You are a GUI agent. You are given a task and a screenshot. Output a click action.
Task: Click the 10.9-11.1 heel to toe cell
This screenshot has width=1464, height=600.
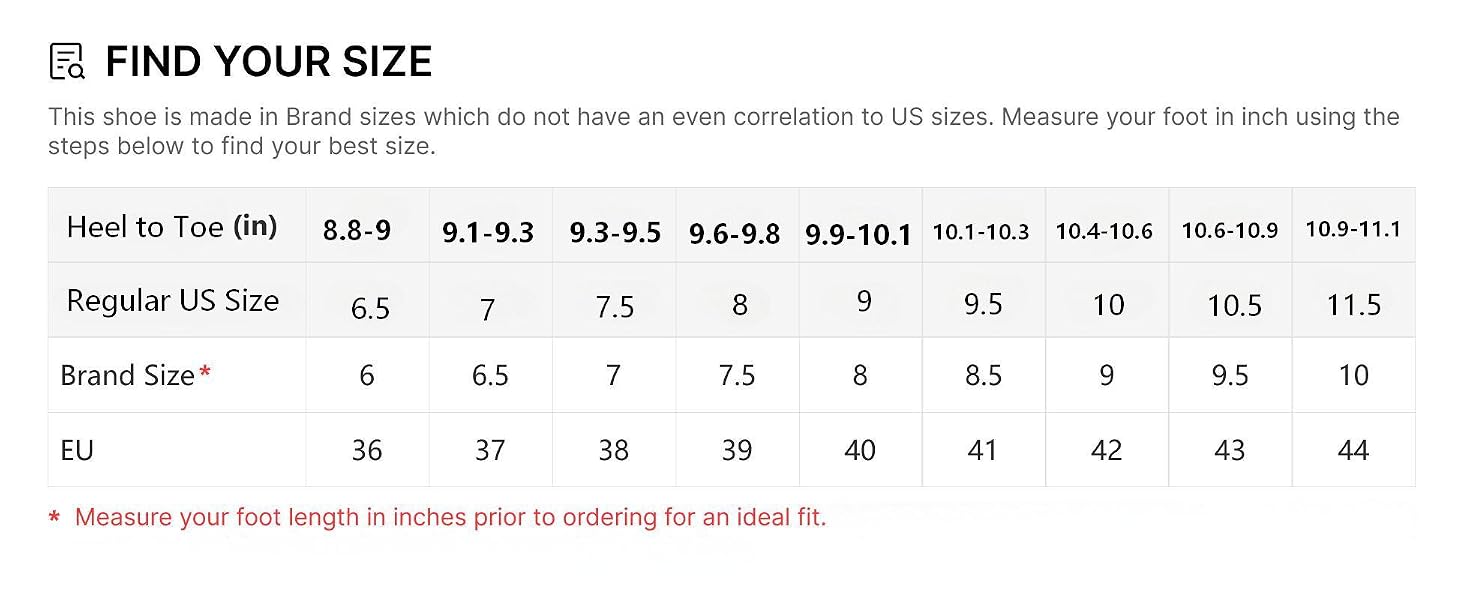1353,229
